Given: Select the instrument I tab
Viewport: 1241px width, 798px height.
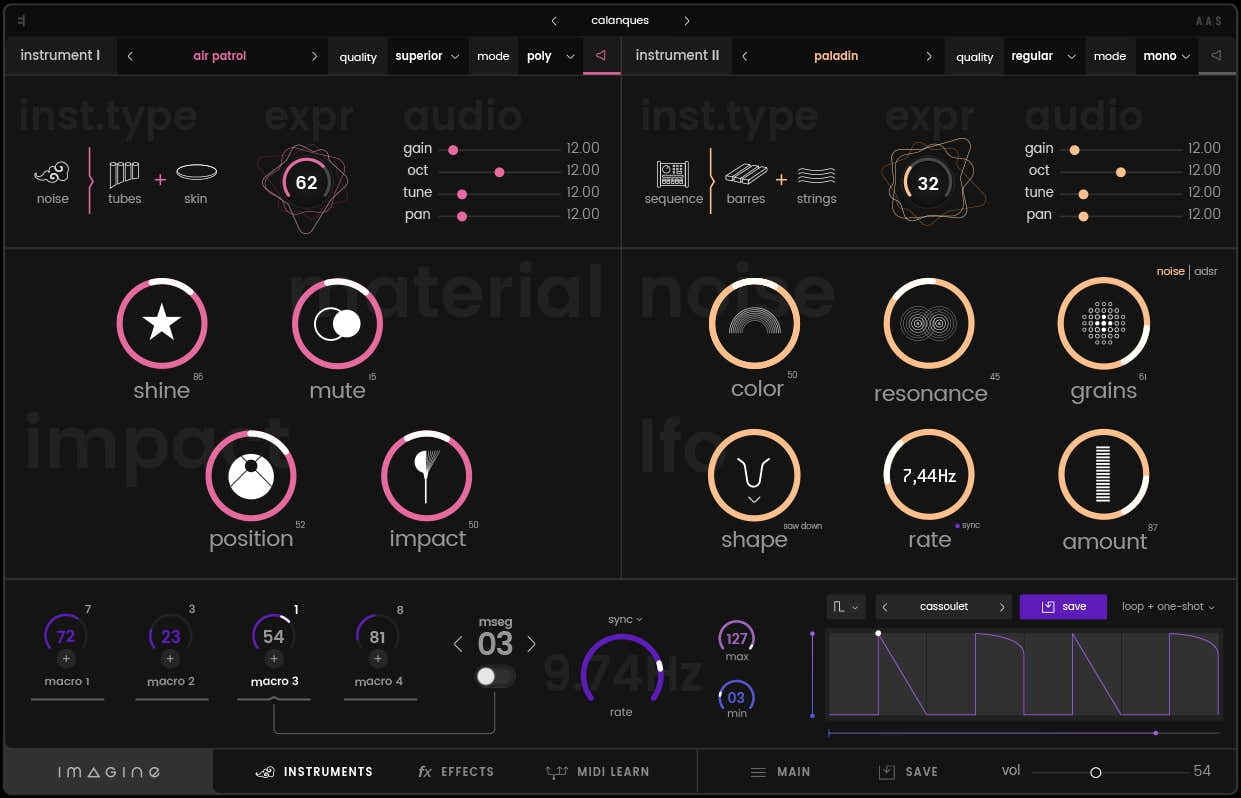Looking at the screenshot, I should pyautogui.click(x=61, y=56).
